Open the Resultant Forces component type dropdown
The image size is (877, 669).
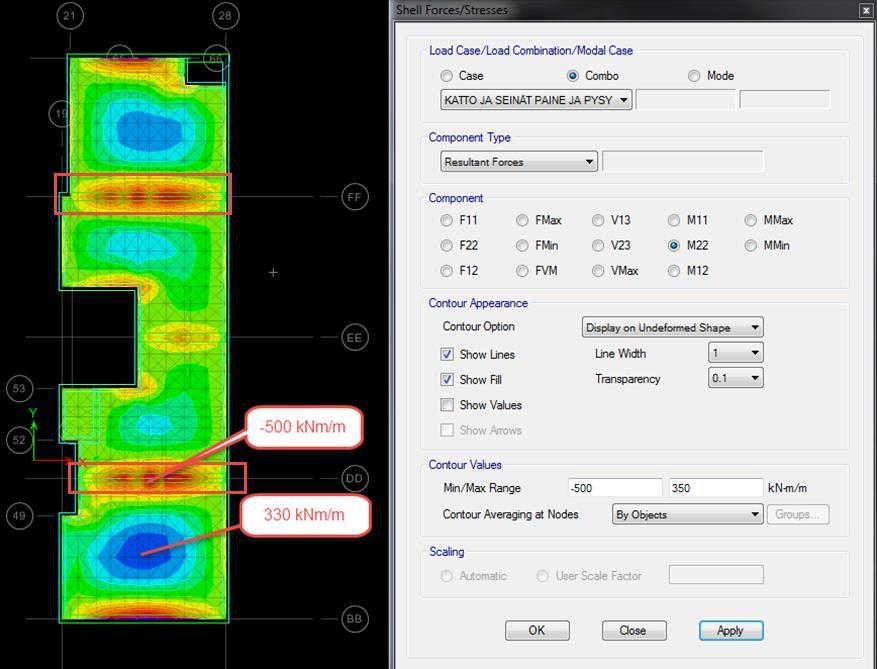[x=518, y=162]
